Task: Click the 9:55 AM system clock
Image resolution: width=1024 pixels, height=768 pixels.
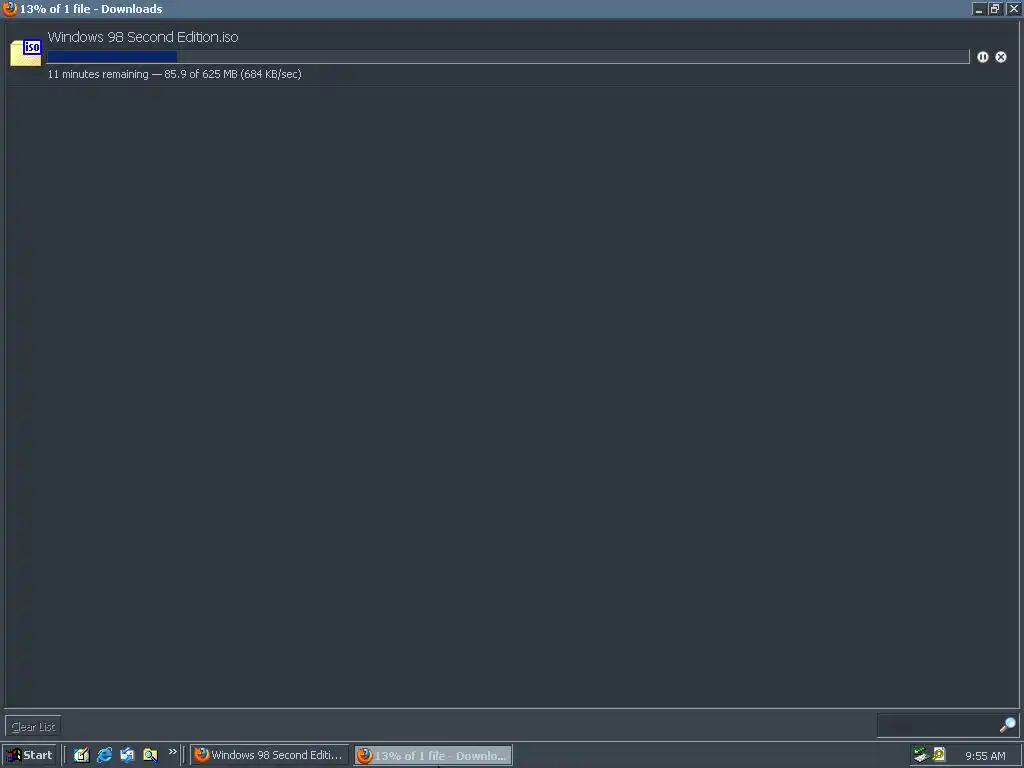Action: point(985,756)
